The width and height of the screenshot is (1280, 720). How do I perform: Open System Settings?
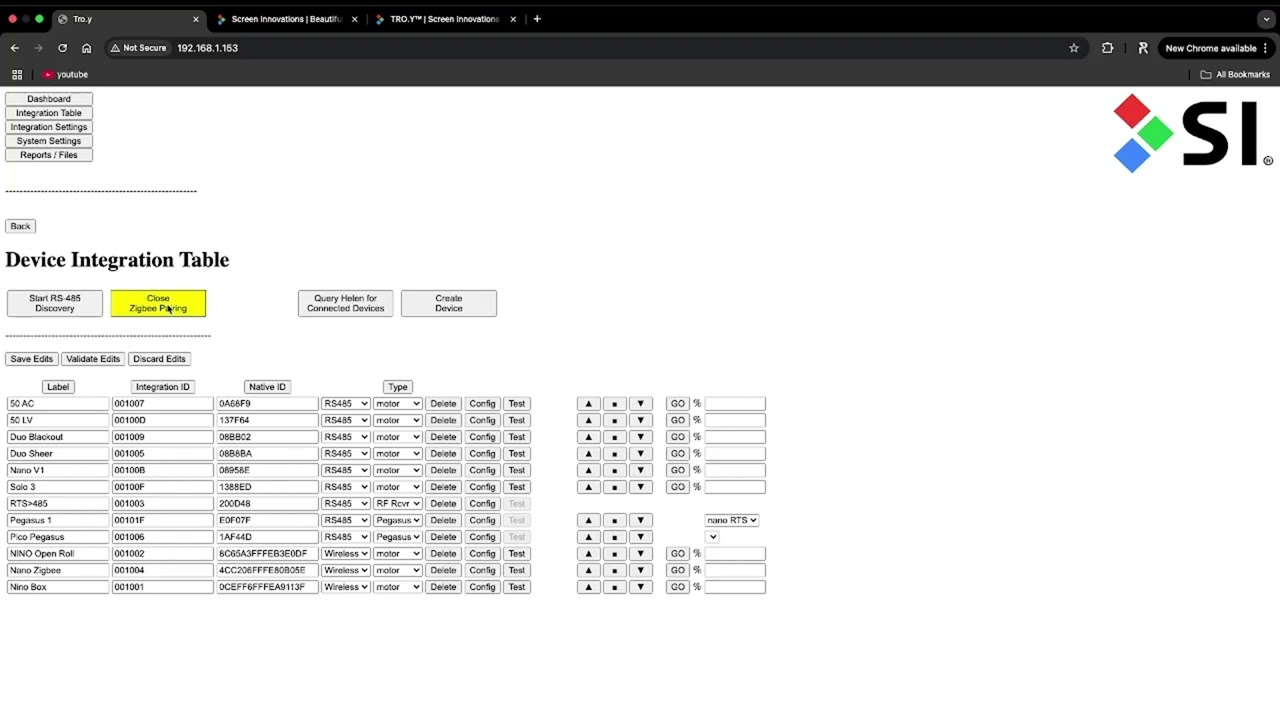pos(49,141)
